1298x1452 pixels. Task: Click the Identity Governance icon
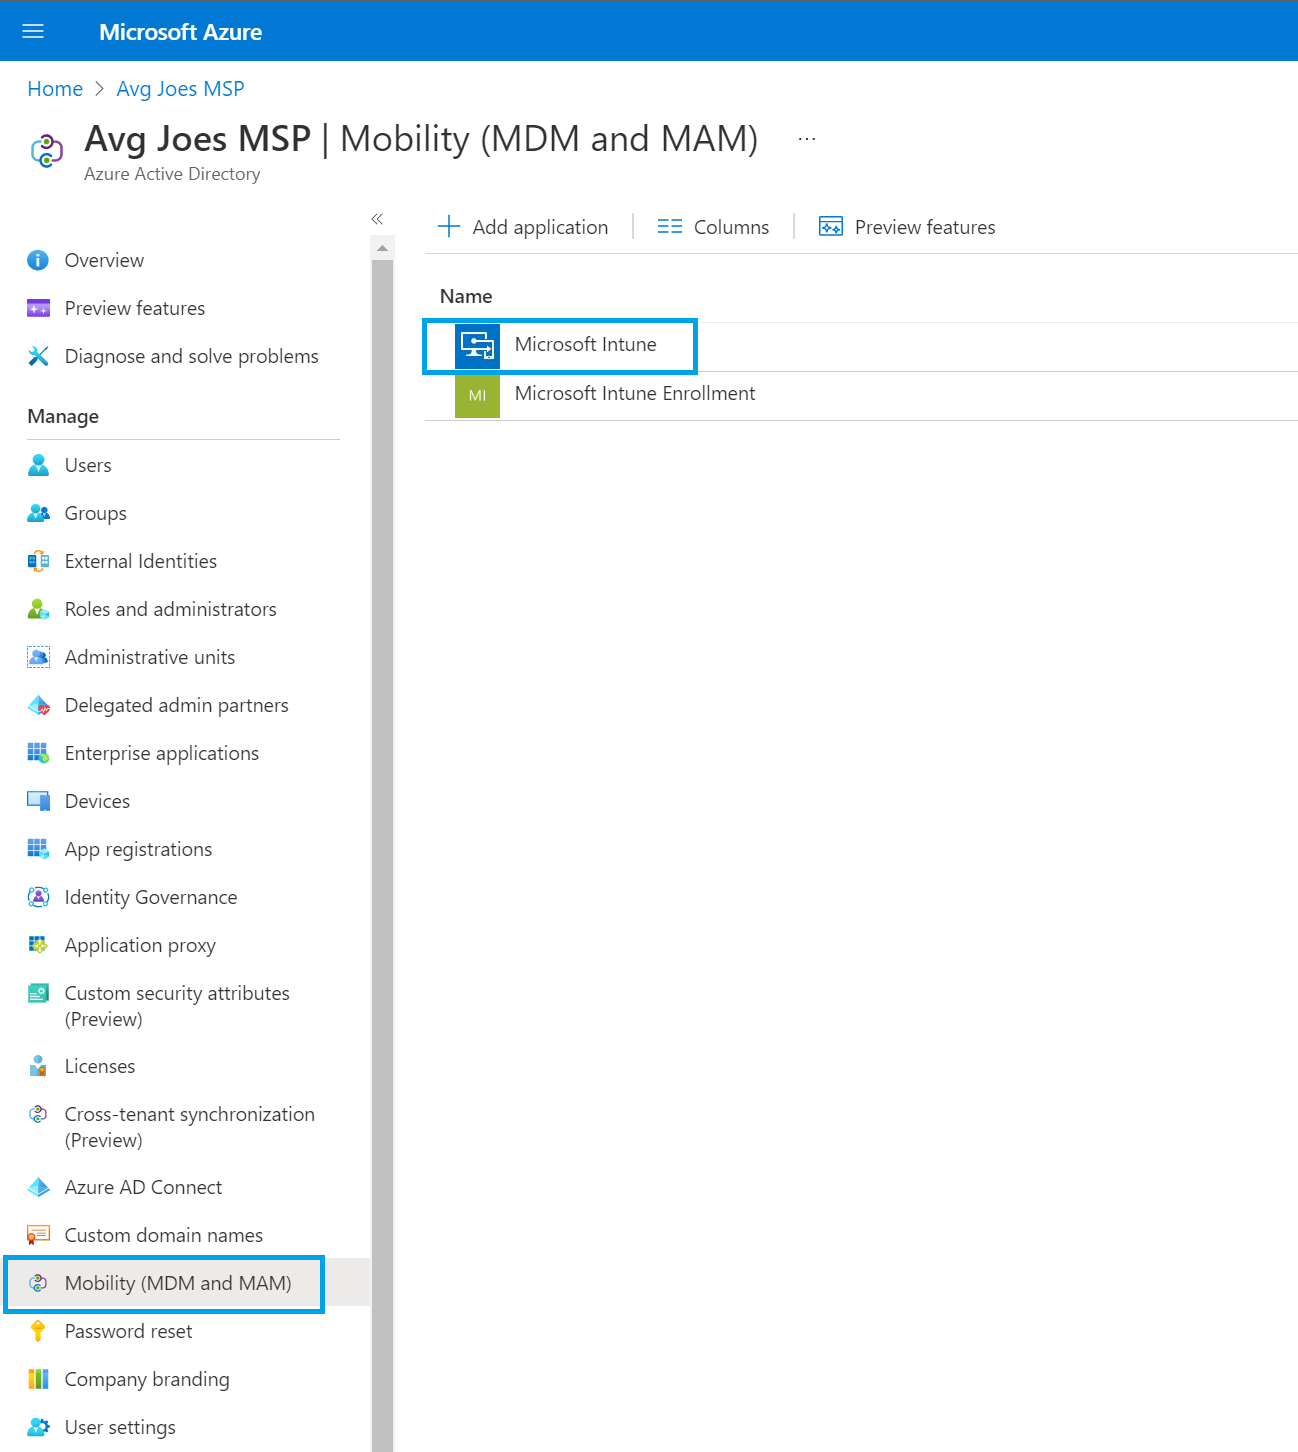click(x=38, y=897)
